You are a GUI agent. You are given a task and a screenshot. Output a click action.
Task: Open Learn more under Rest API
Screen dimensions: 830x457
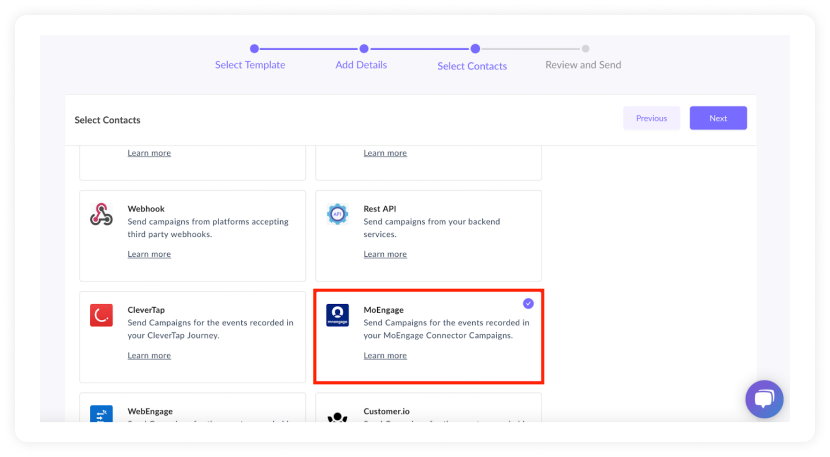click(x=385, y=254)
